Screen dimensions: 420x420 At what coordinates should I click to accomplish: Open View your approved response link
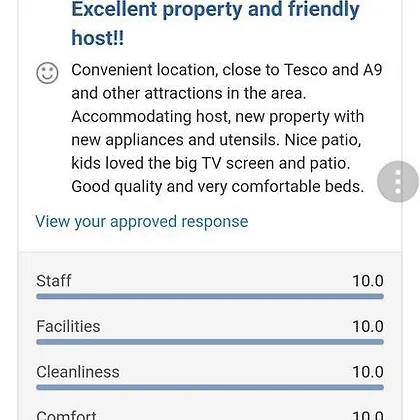[142, 222]
